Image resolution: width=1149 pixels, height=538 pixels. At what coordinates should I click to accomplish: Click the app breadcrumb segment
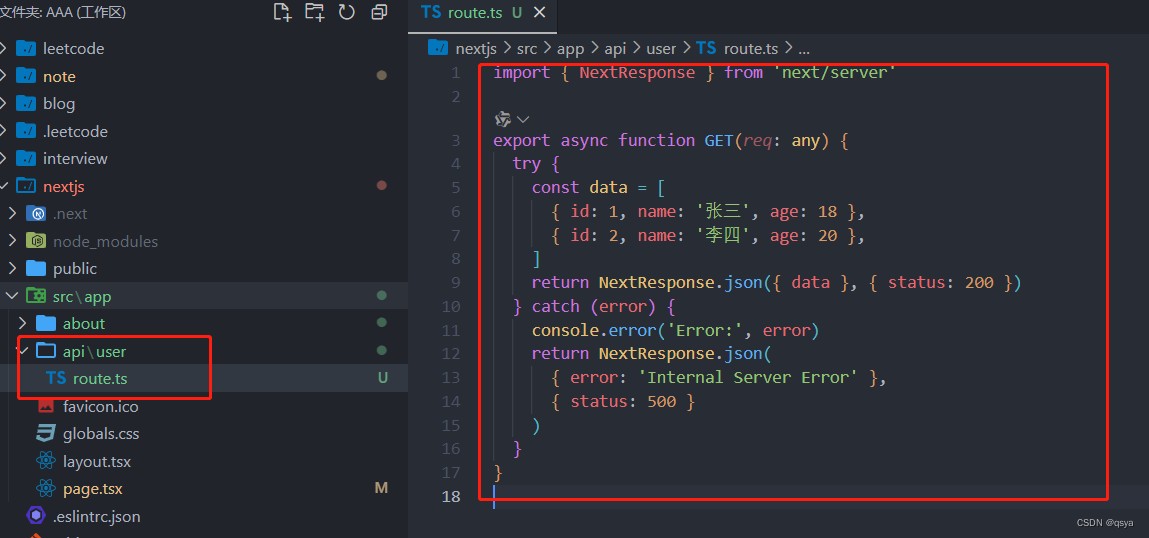[x=572, y=48]
